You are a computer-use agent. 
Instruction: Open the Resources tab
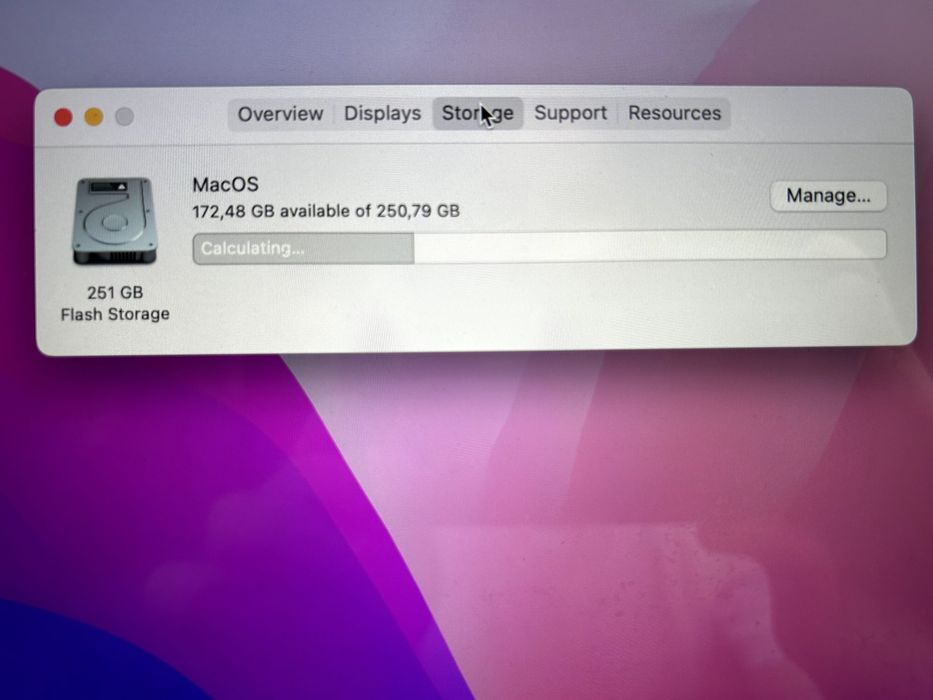click(674, 112)
